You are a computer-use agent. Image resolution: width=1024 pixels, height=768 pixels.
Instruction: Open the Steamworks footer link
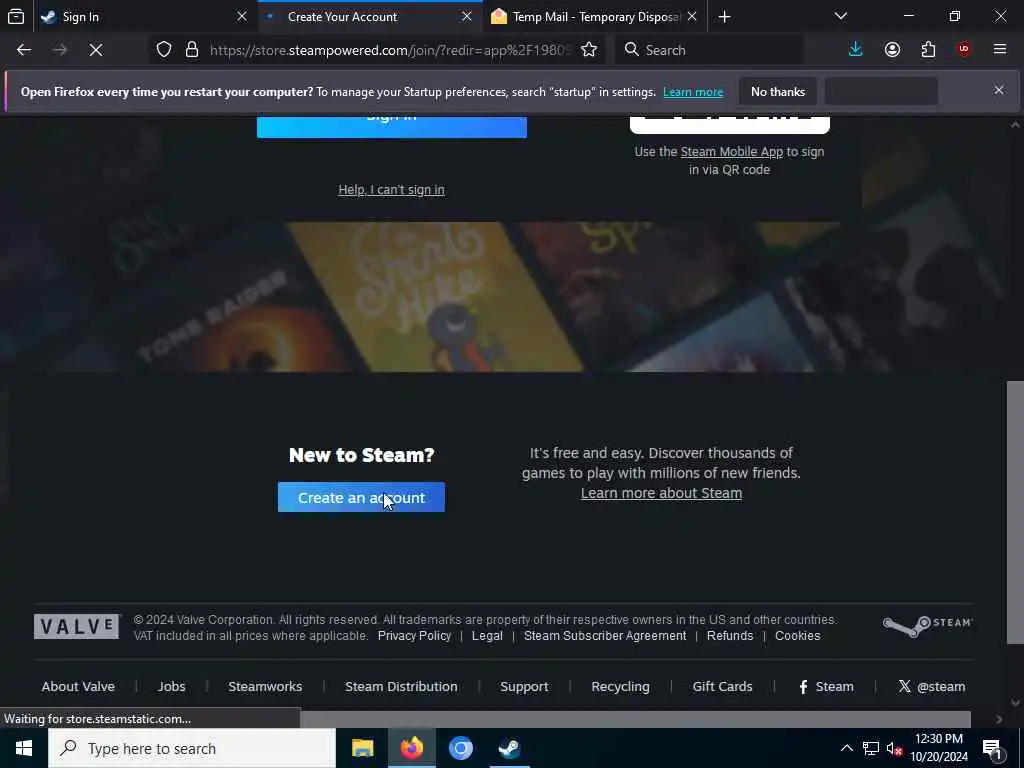coord(265,686)
